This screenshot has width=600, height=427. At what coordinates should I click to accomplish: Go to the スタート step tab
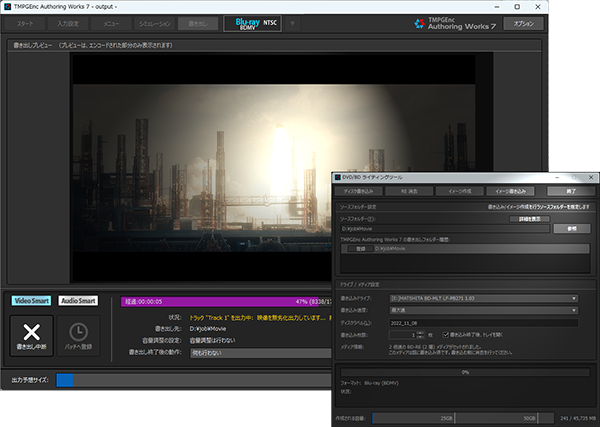25,24
